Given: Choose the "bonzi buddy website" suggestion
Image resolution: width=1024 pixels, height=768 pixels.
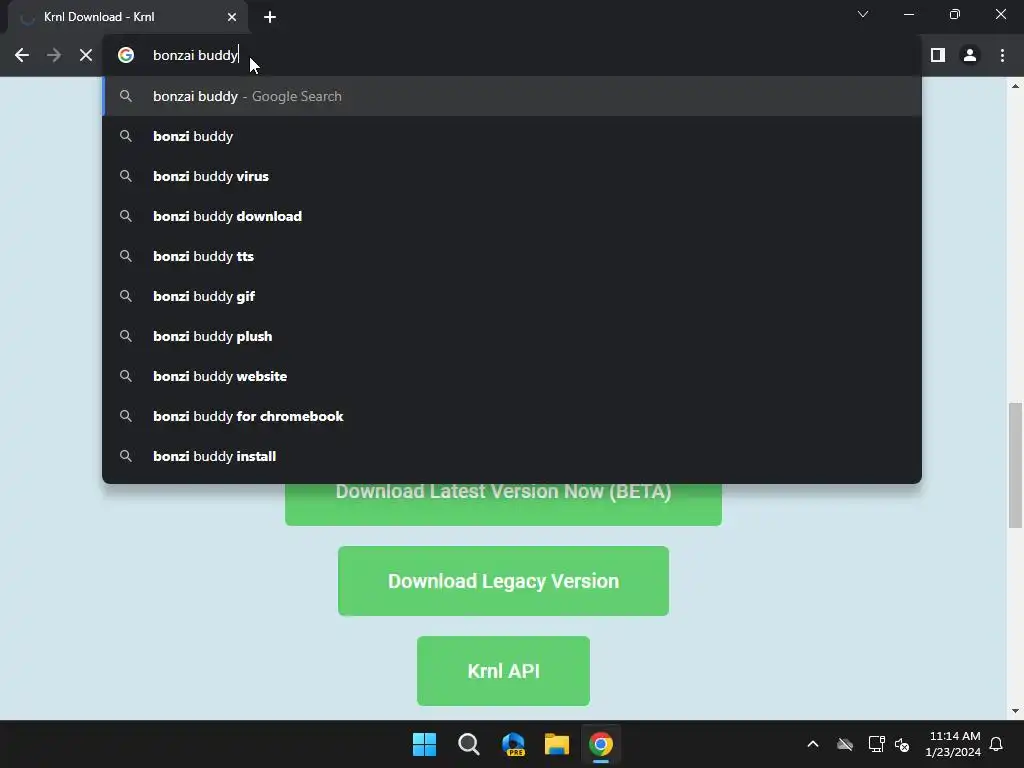Looking at the screenshot, I should [512, 376].
